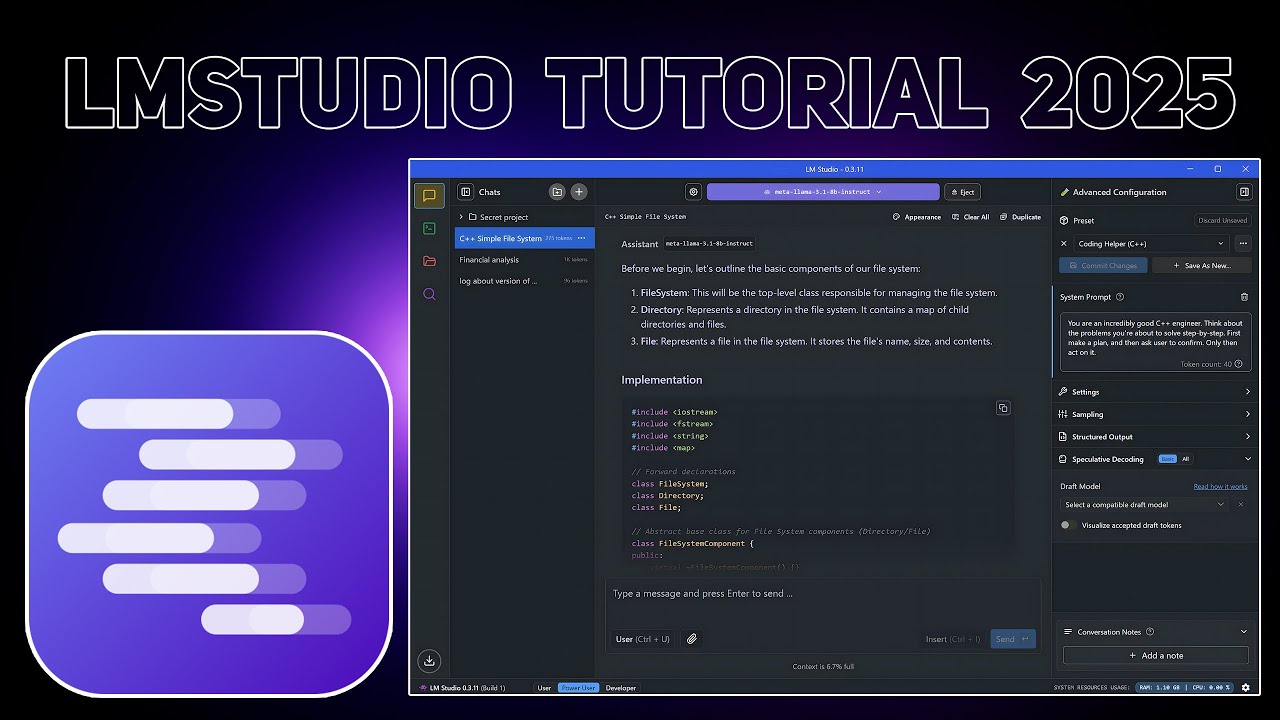Switch to User mode
The width and height of the screenshot is (1280, 720).
[544, 688]
